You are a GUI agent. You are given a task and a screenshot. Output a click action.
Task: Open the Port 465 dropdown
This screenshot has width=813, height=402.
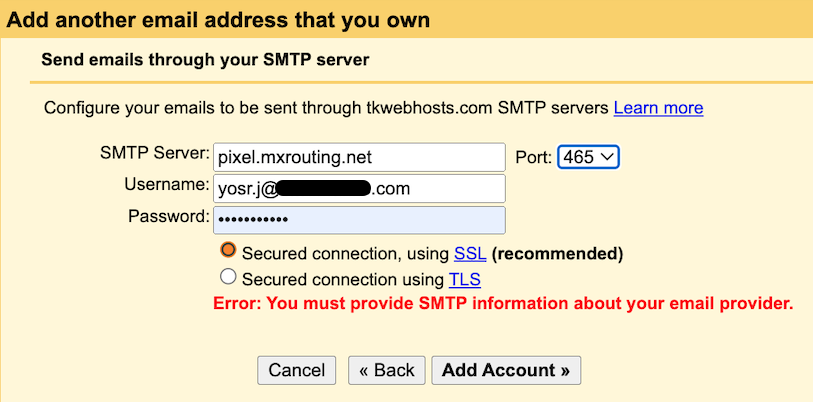coord(589,157)
